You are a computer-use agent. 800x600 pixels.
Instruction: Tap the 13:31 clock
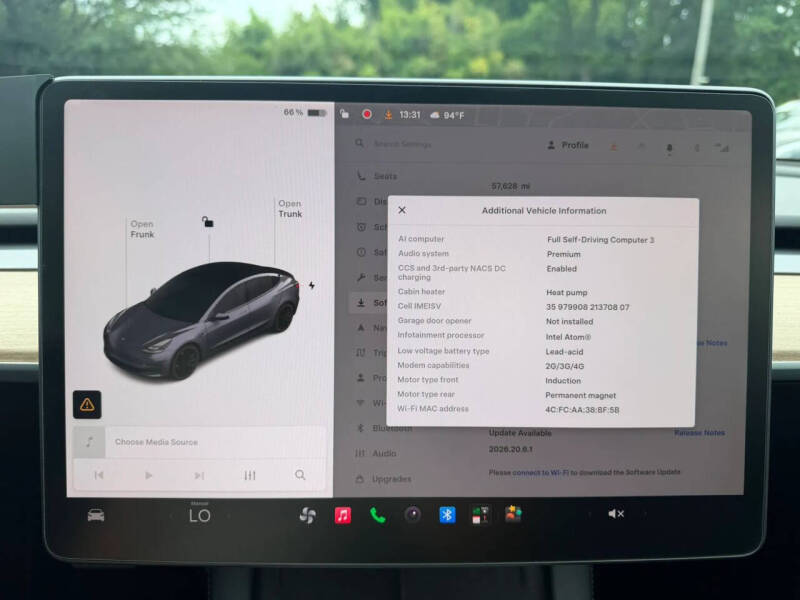click(410, 115)
